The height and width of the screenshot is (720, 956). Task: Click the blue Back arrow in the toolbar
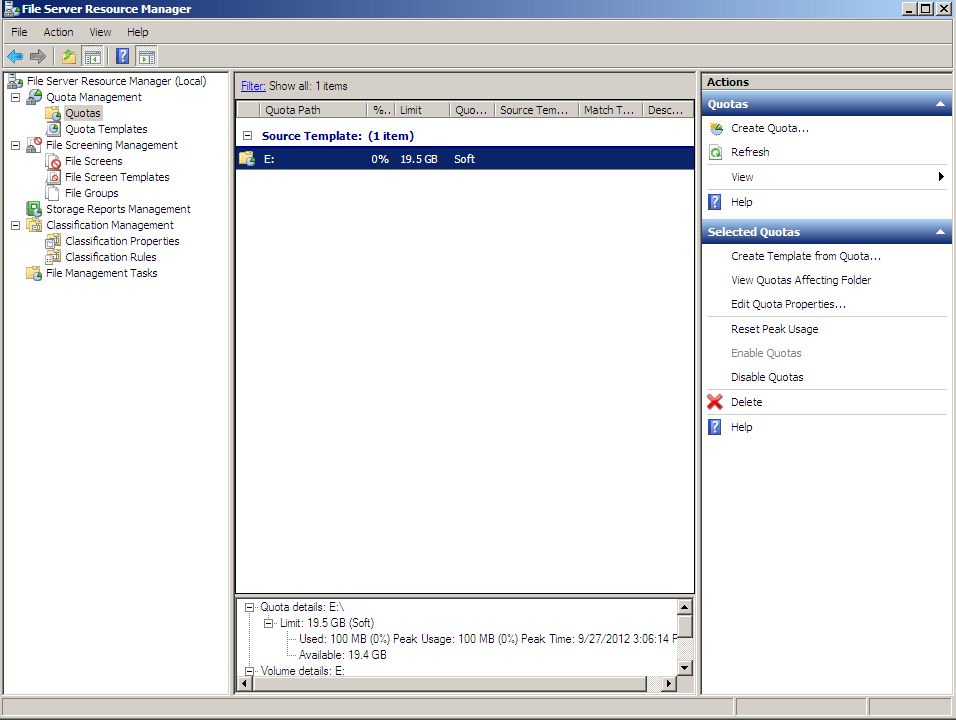(x=15, y=56)
